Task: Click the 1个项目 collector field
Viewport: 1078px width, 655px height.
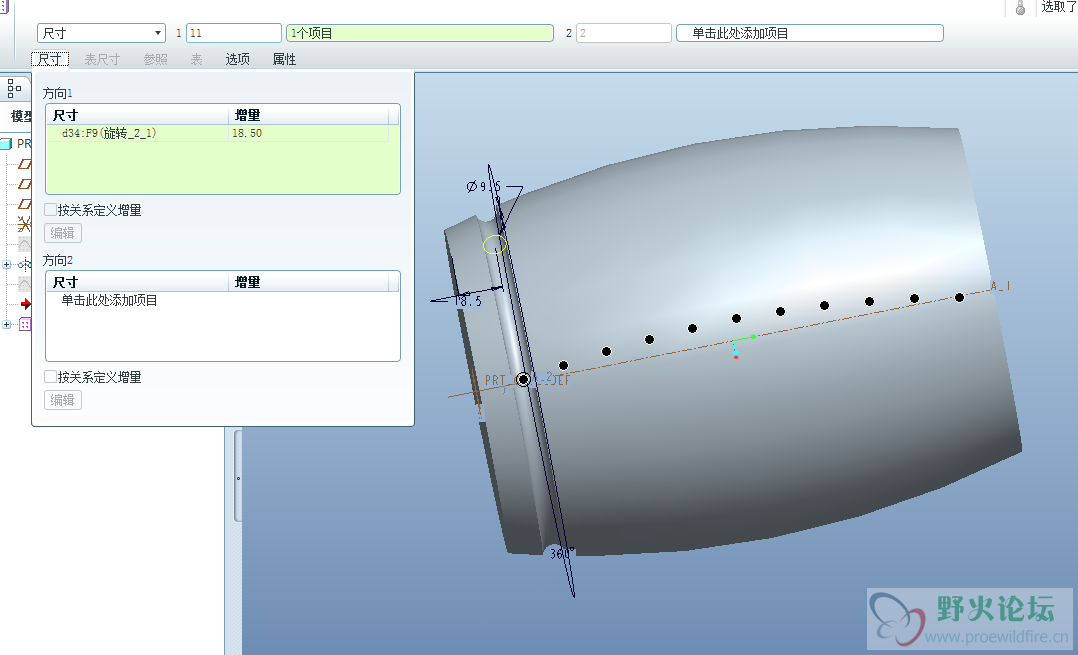Action: [x=420, y=33]
